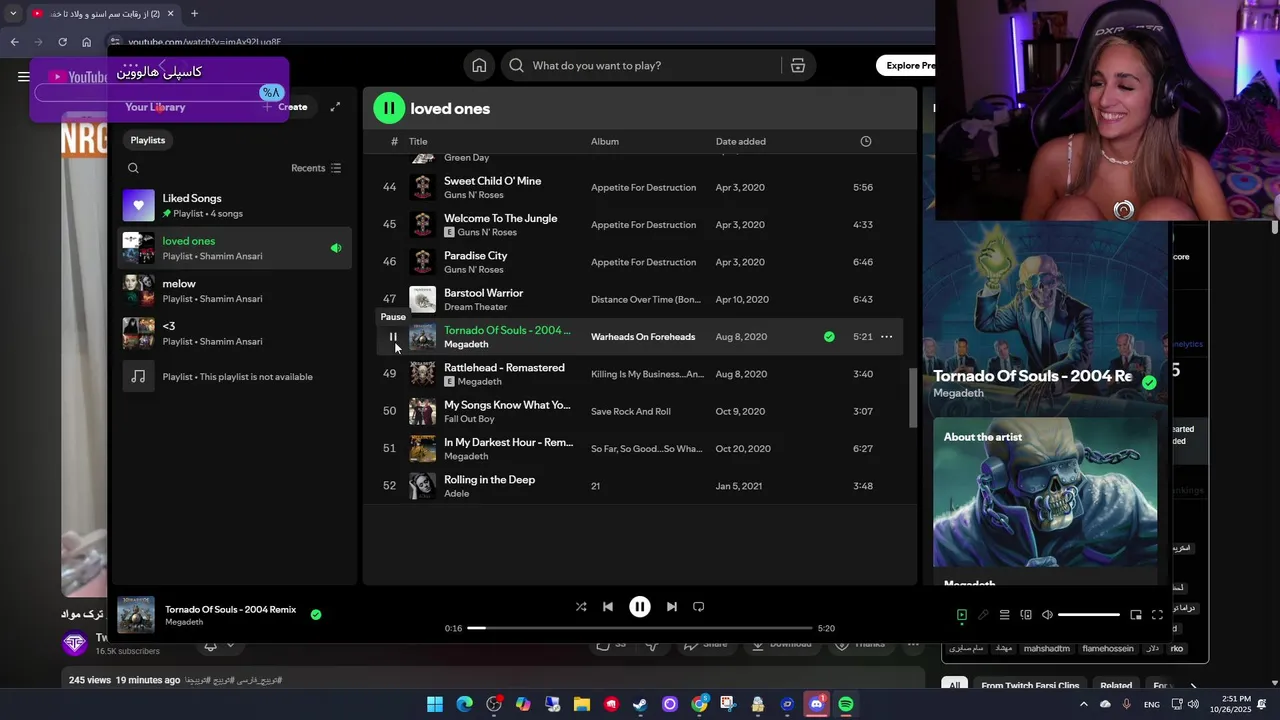Sort by the duration clock icon column
This screenshot has width=1280, height=720.
pos(866,141)
